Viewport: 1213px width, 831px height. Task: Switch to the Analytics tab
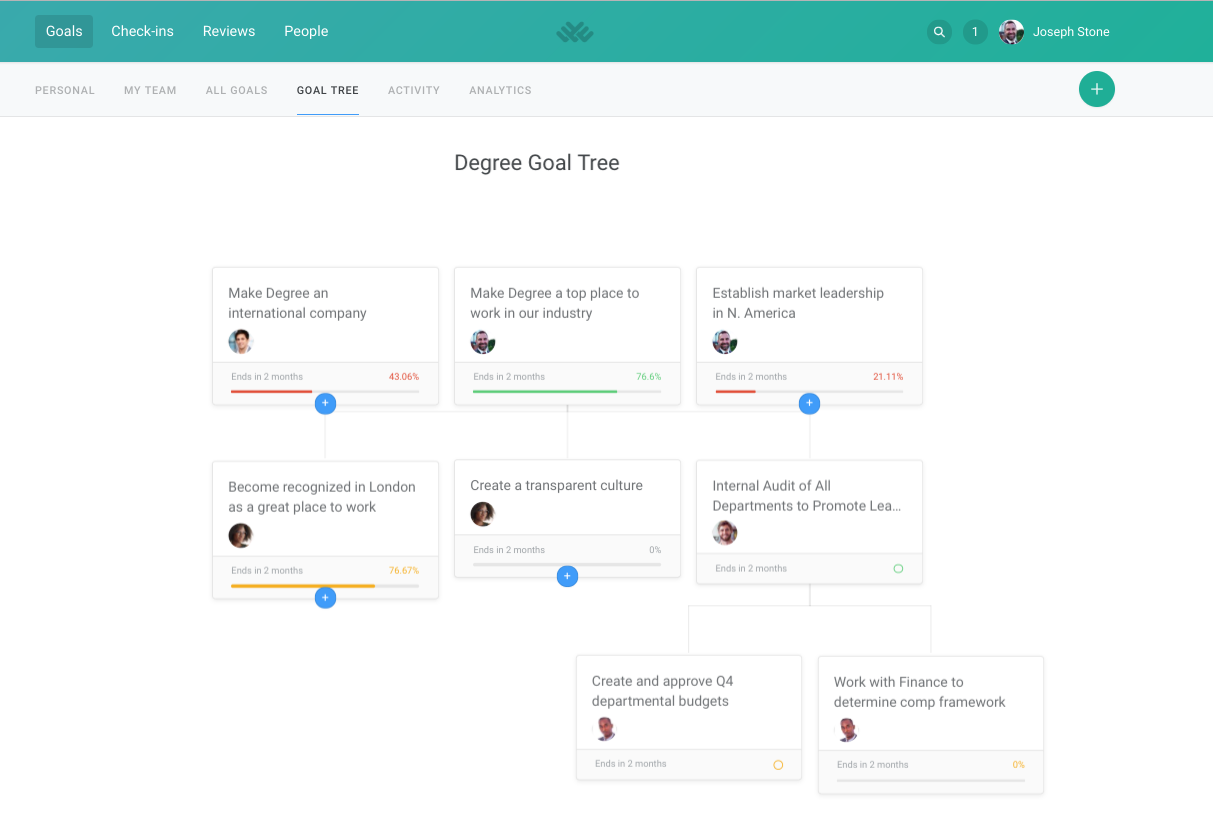pos(500,90)
